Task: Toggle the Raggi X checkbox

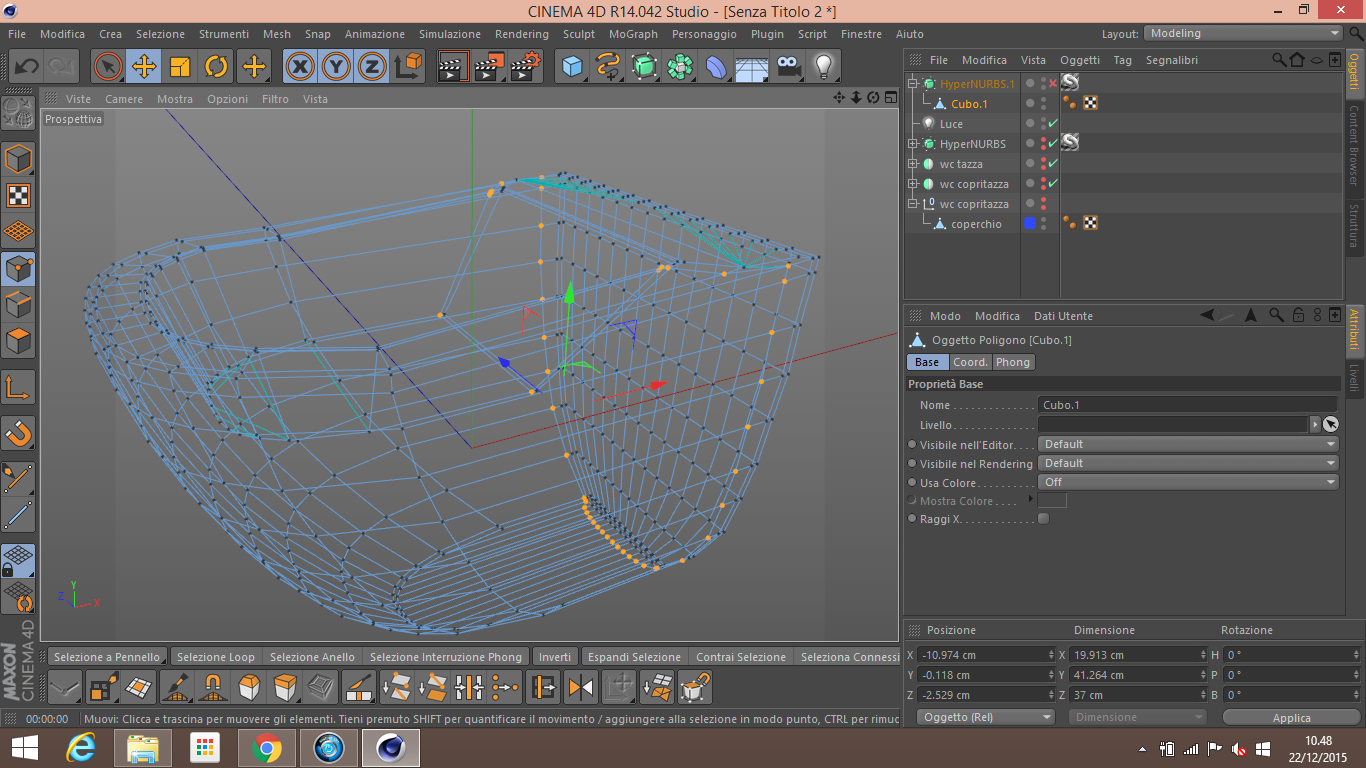Action: point(1044,519)
